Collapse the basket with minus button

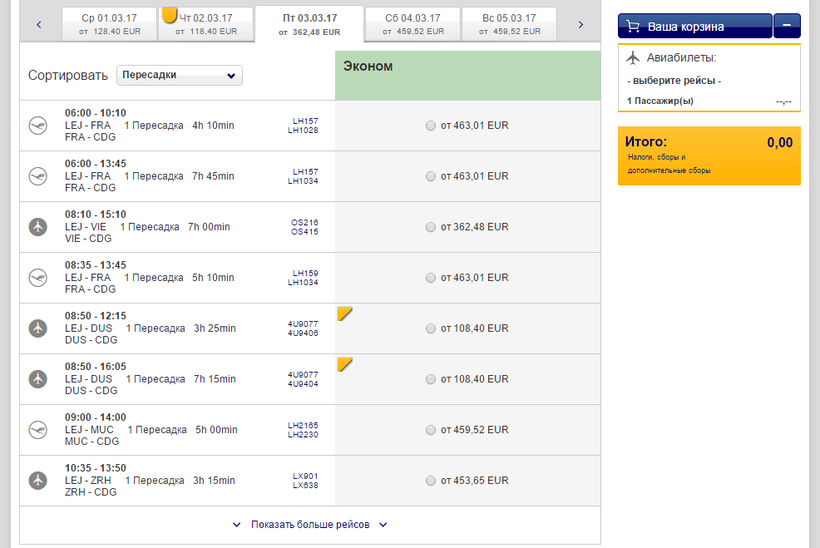pyautogui.click(x=788, y=26)
